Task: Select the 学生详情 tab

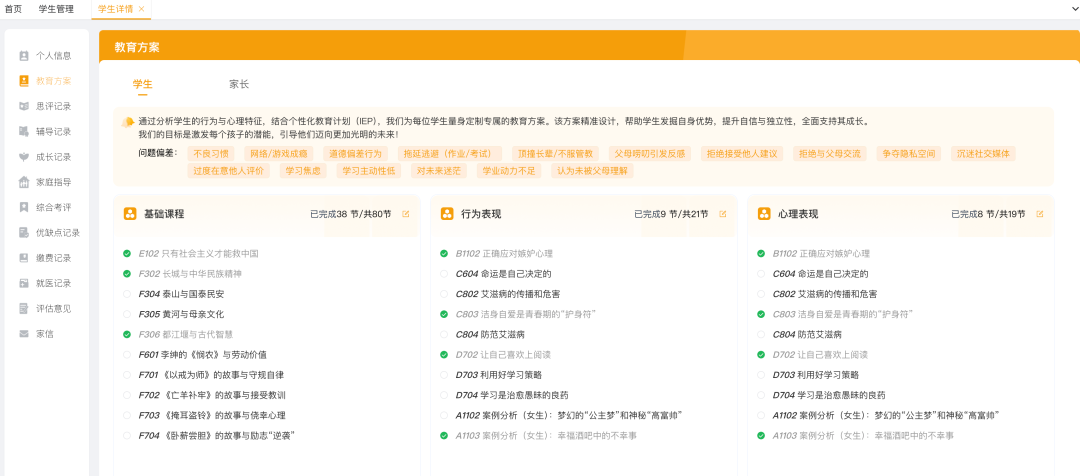Action: (116, 9)
